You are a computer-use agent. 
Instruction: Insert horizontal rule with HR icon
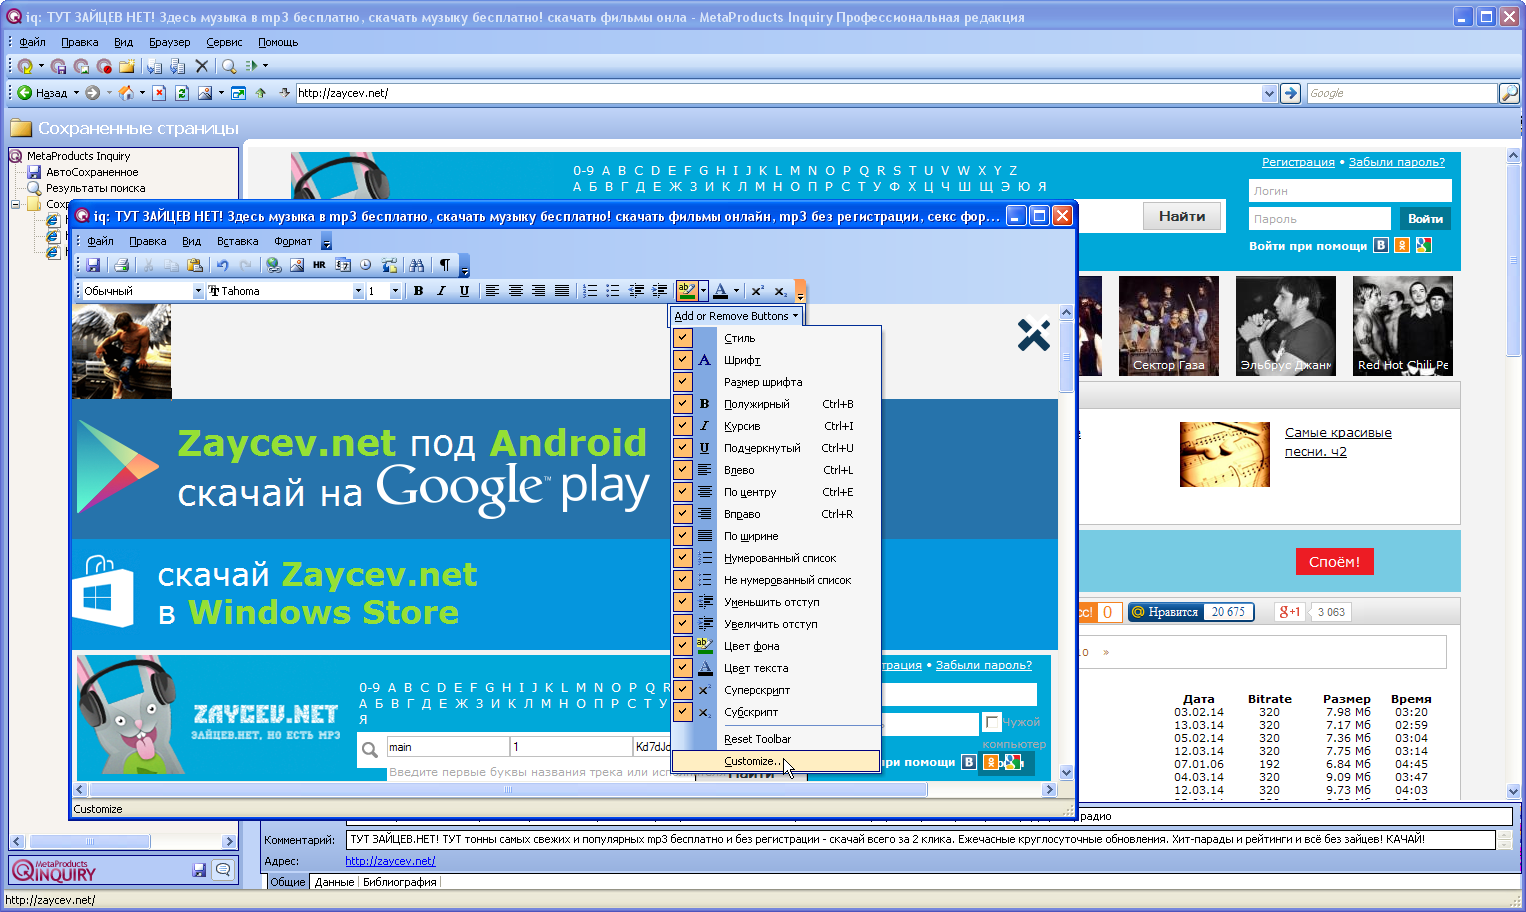(320, 265)
